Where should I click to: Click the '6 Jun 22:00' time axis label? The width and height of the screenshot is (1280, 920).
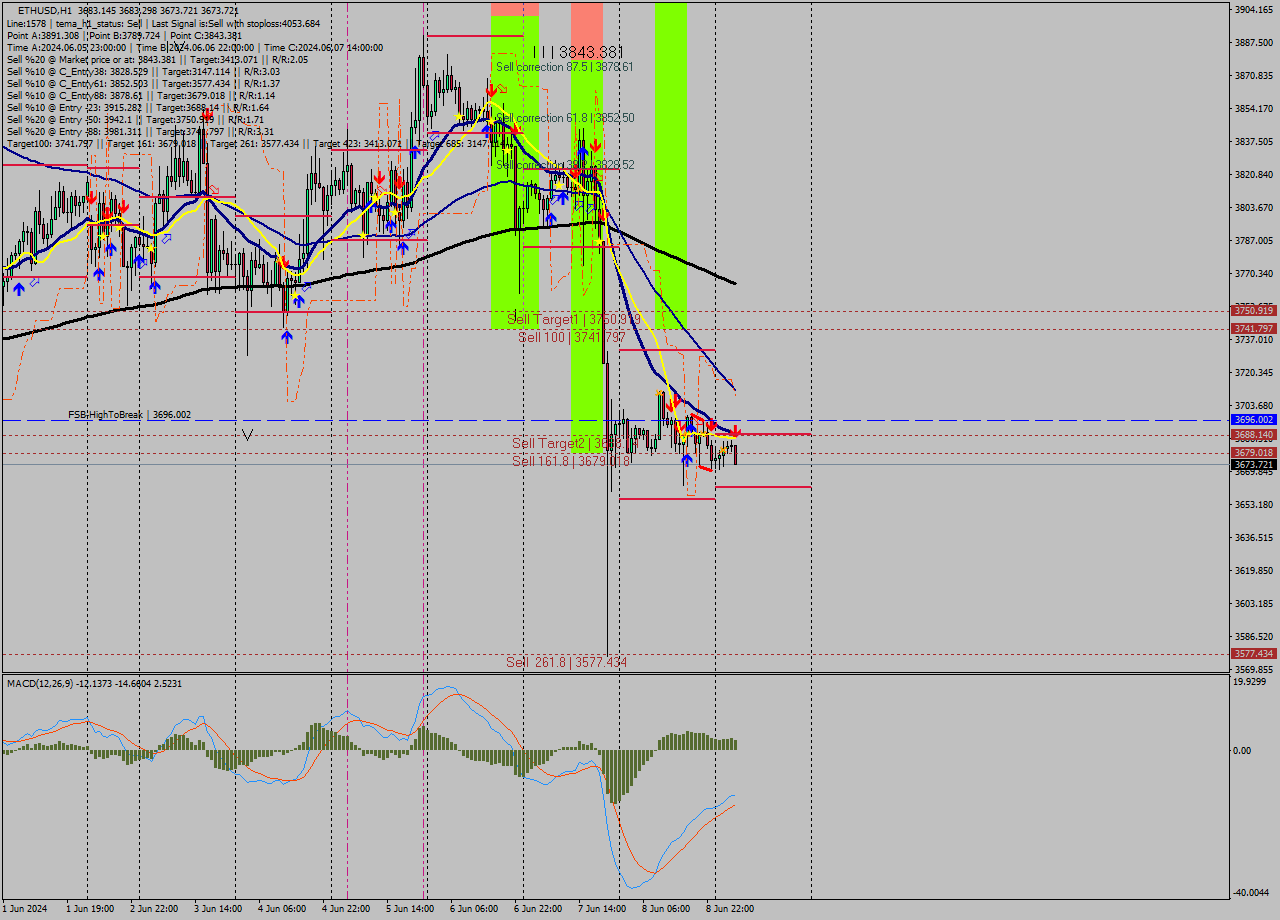tap(538, 909)
